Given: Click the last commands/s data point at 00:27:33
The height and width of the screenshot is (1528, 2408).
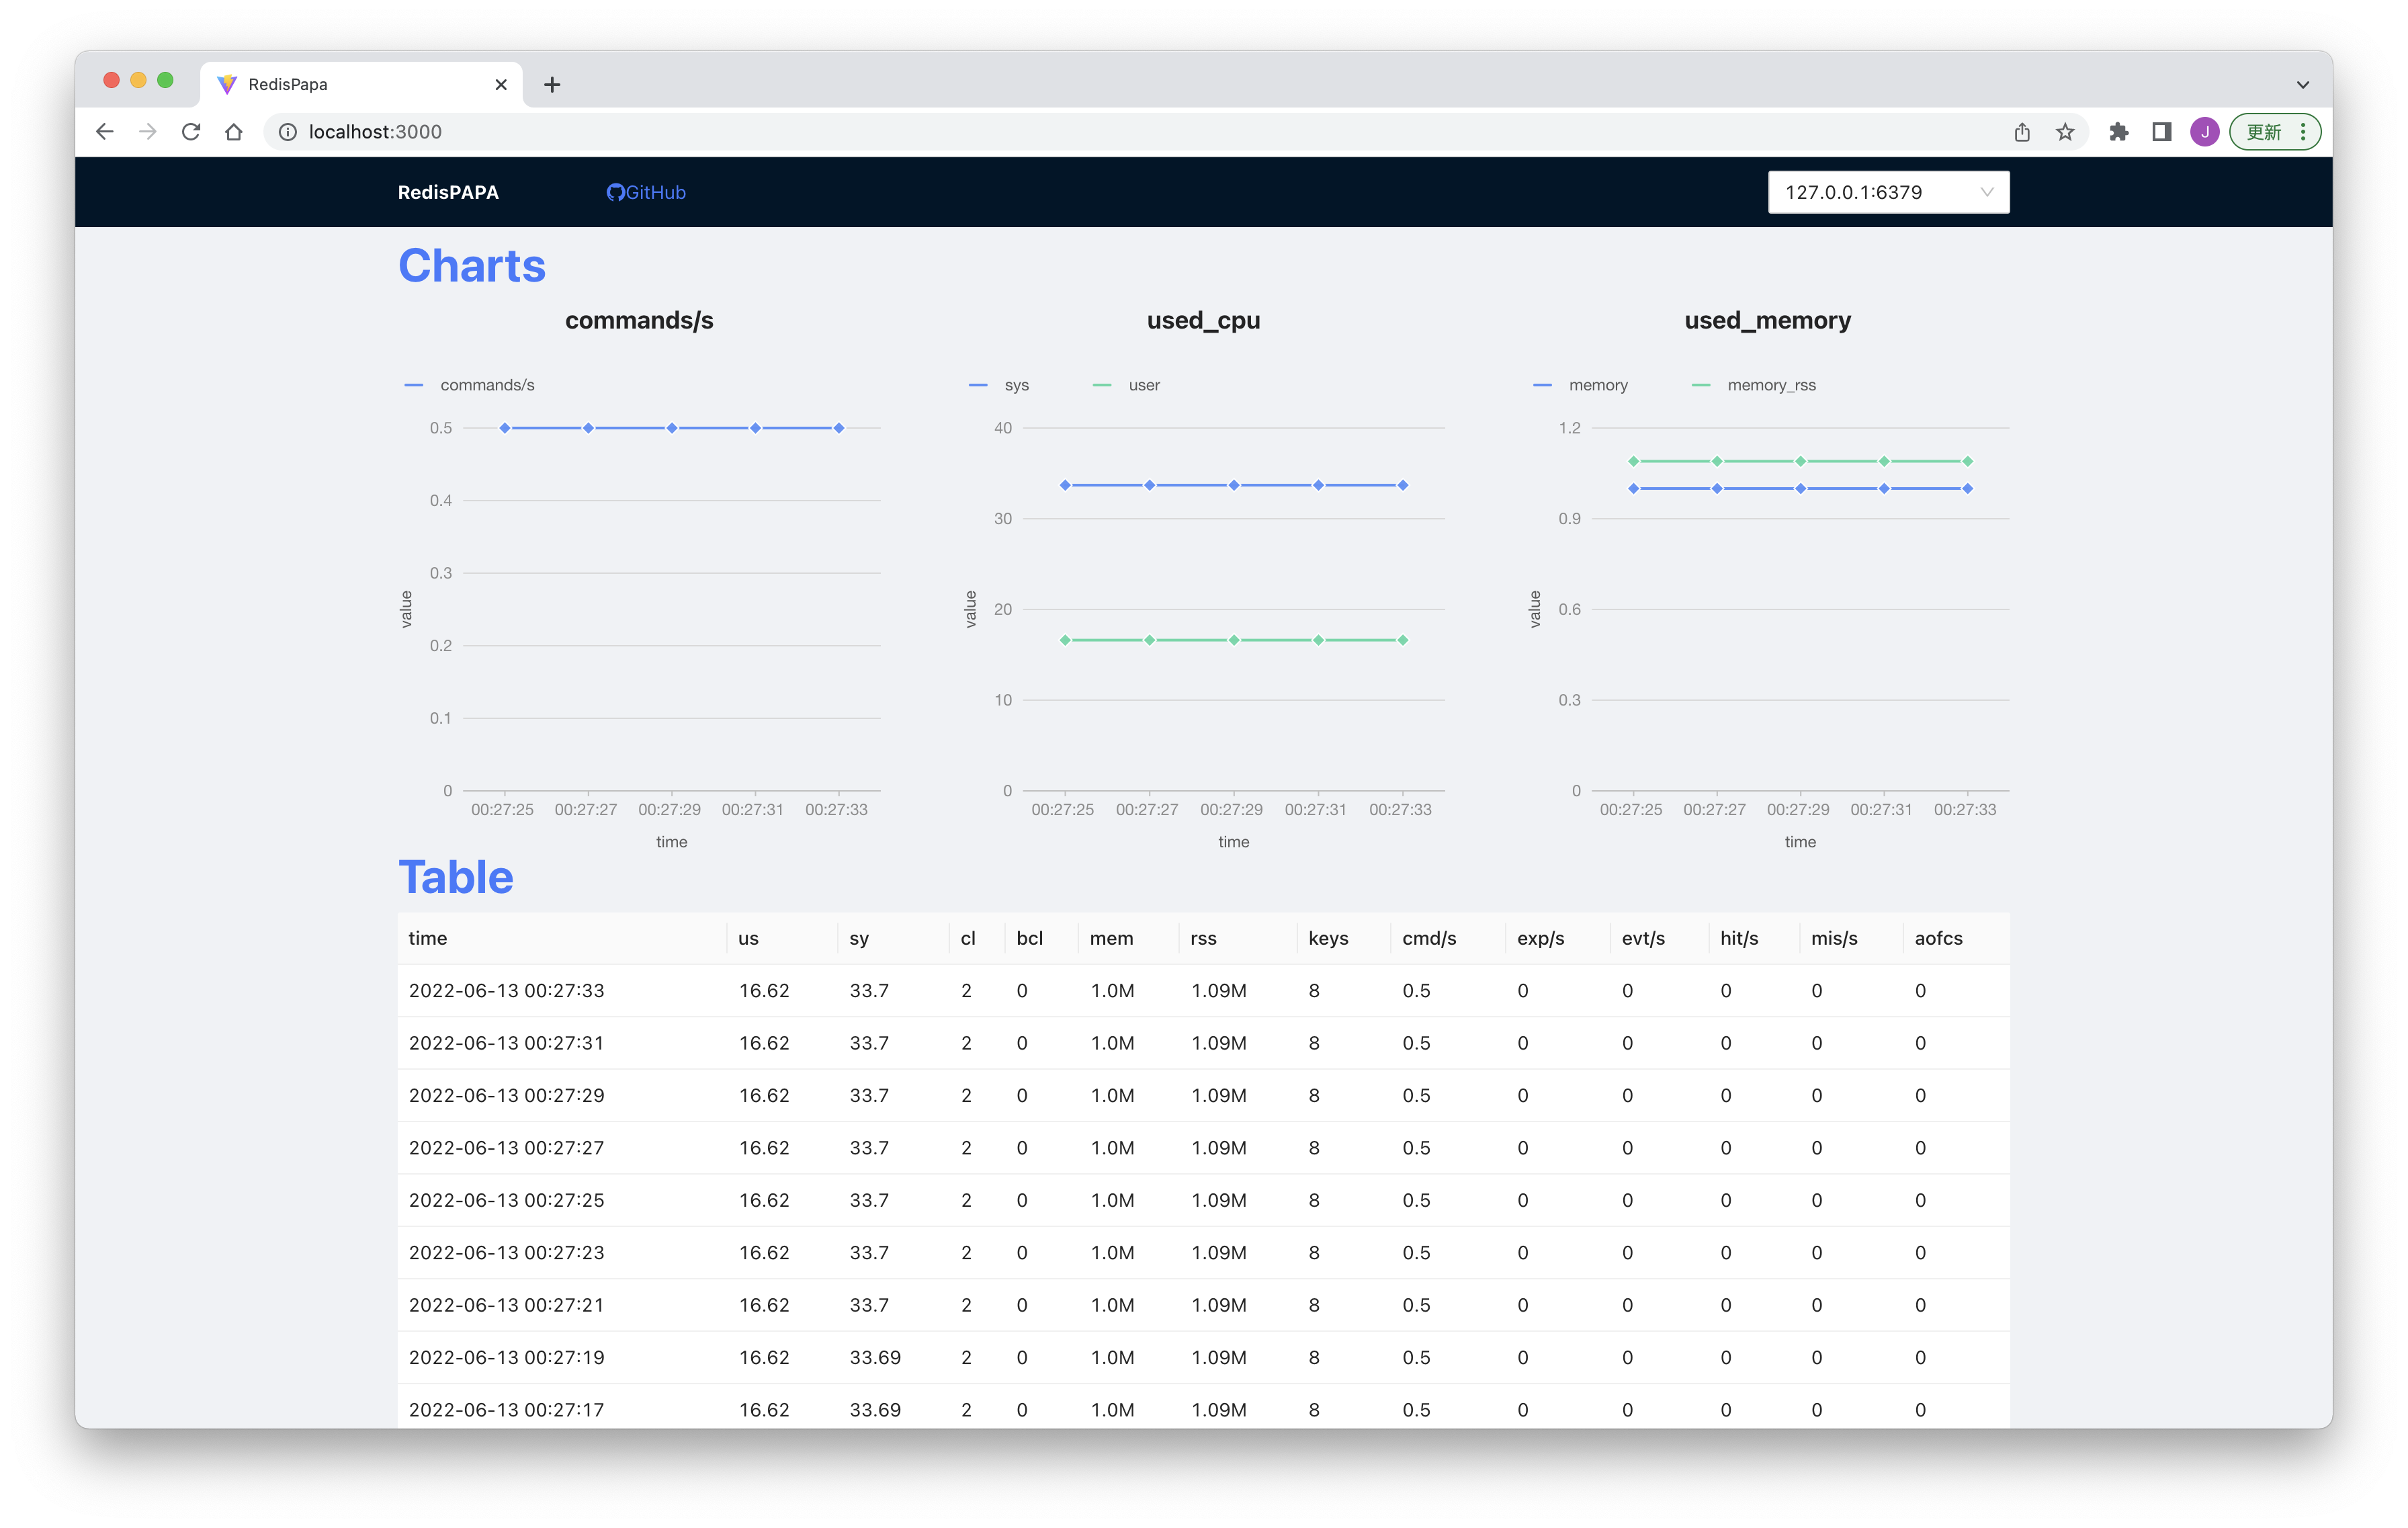Looking at the screenshot, I should click(839, 428).
